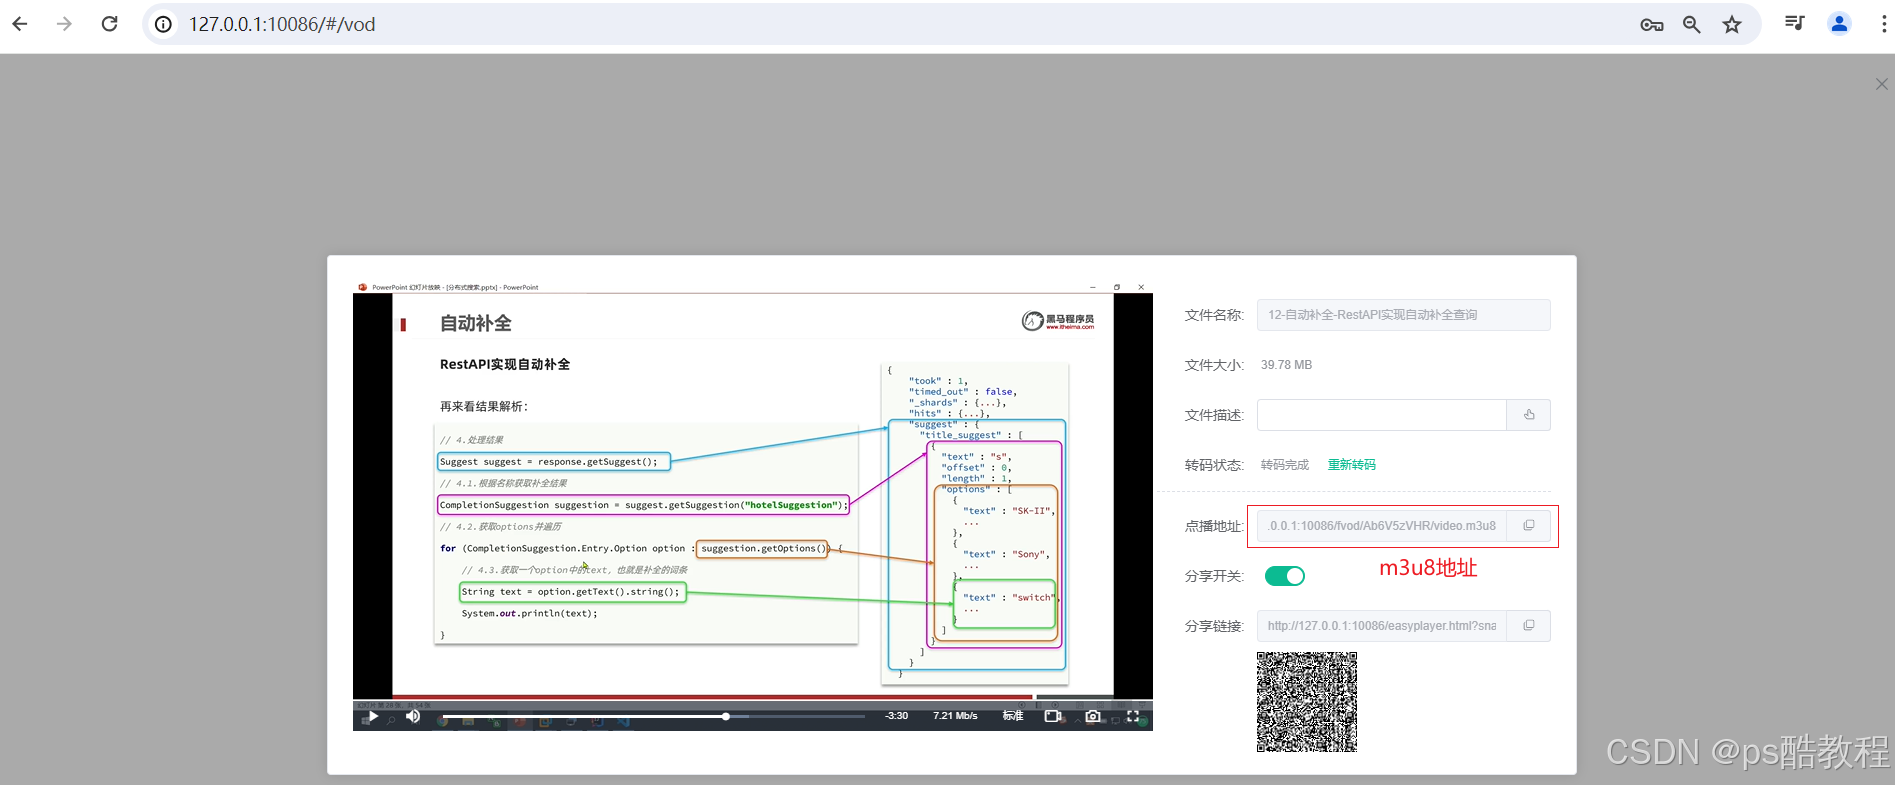The height and width of the screenshot is (785, 1895).
Task: Click the 39.78 MB file size text
Action: [1286, 365]
